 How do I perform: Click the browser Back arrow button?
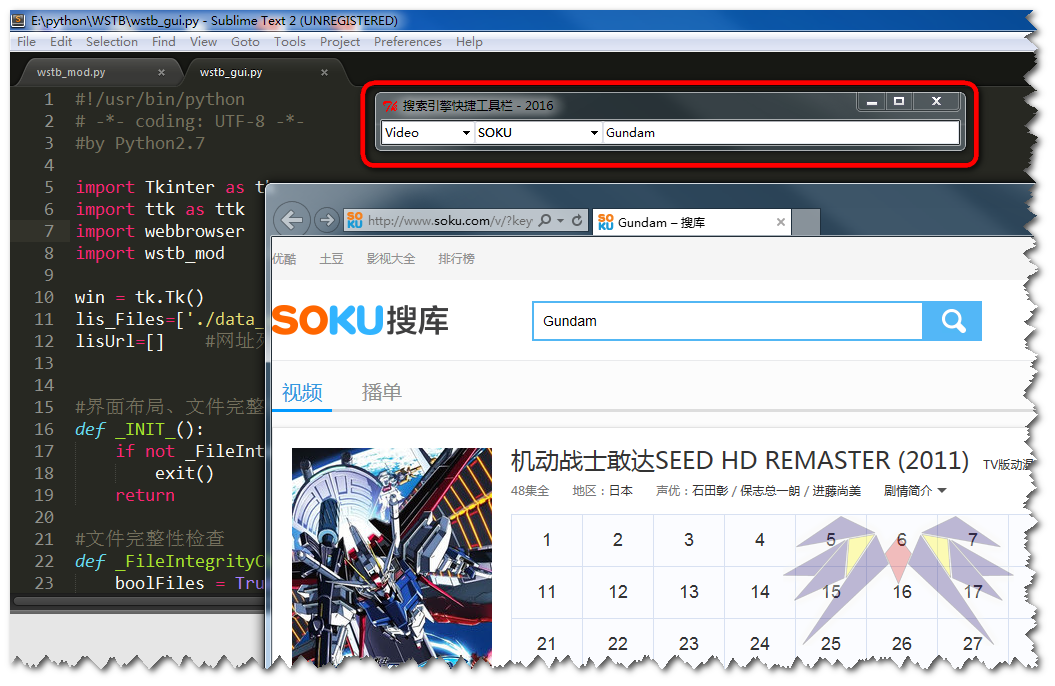[x=291, y=220]
